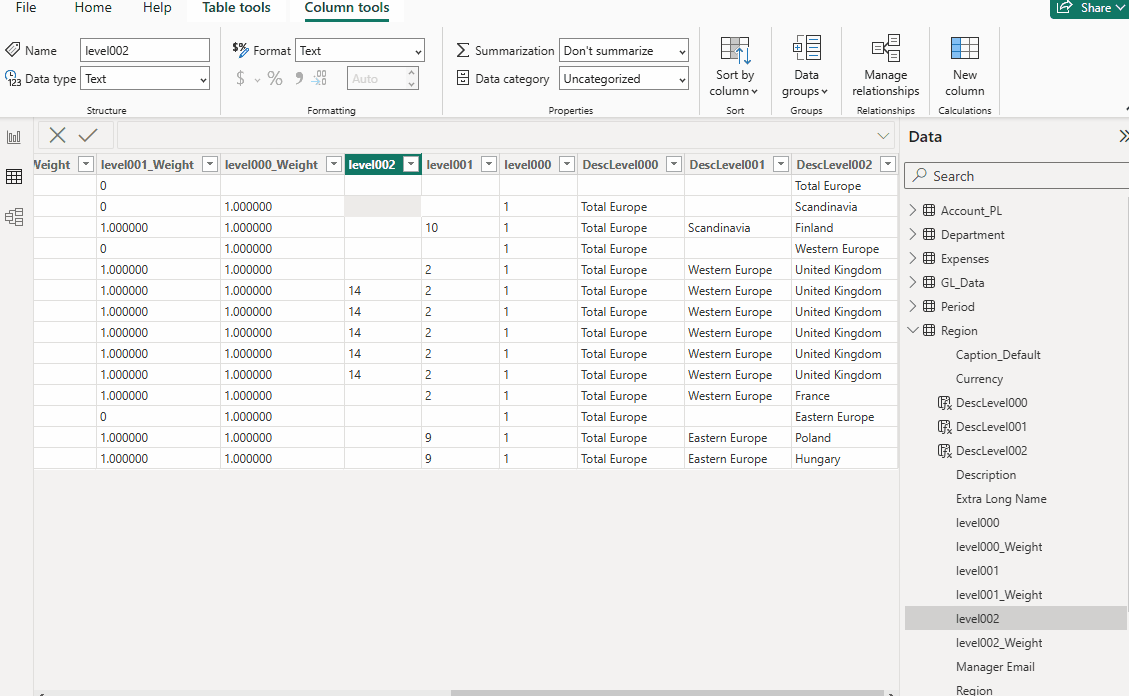Commit formula with checkmark icon

coord(88,136)
